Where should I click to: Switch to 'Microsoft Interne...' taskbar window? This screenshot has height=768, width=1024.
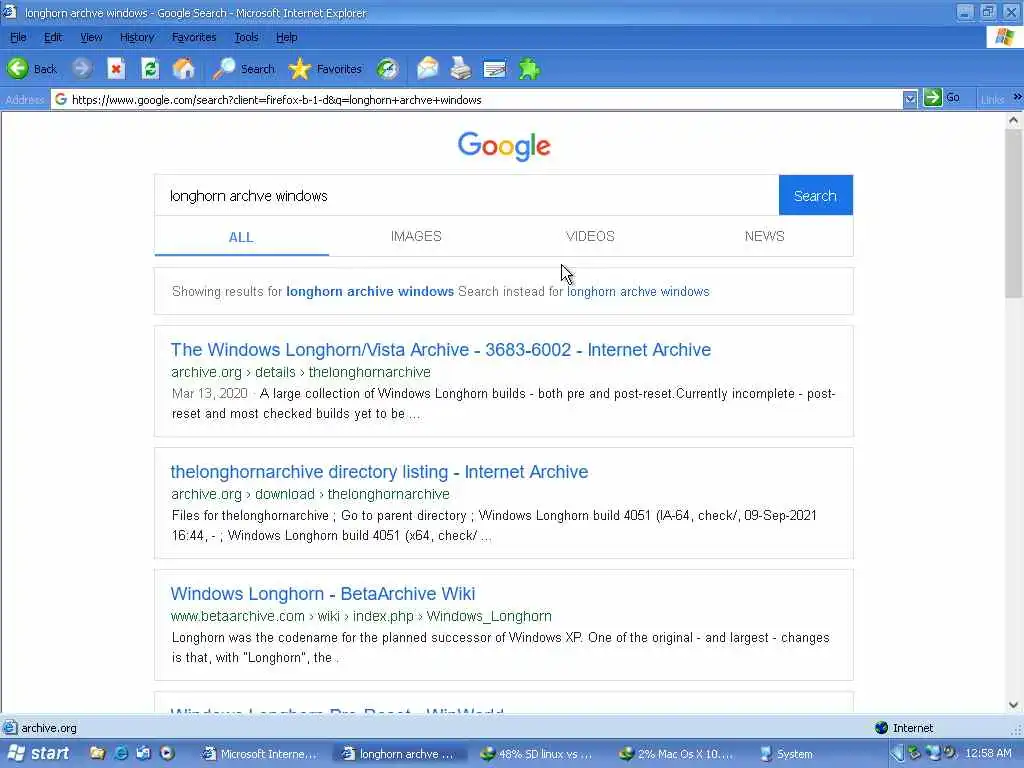(260, 754)
